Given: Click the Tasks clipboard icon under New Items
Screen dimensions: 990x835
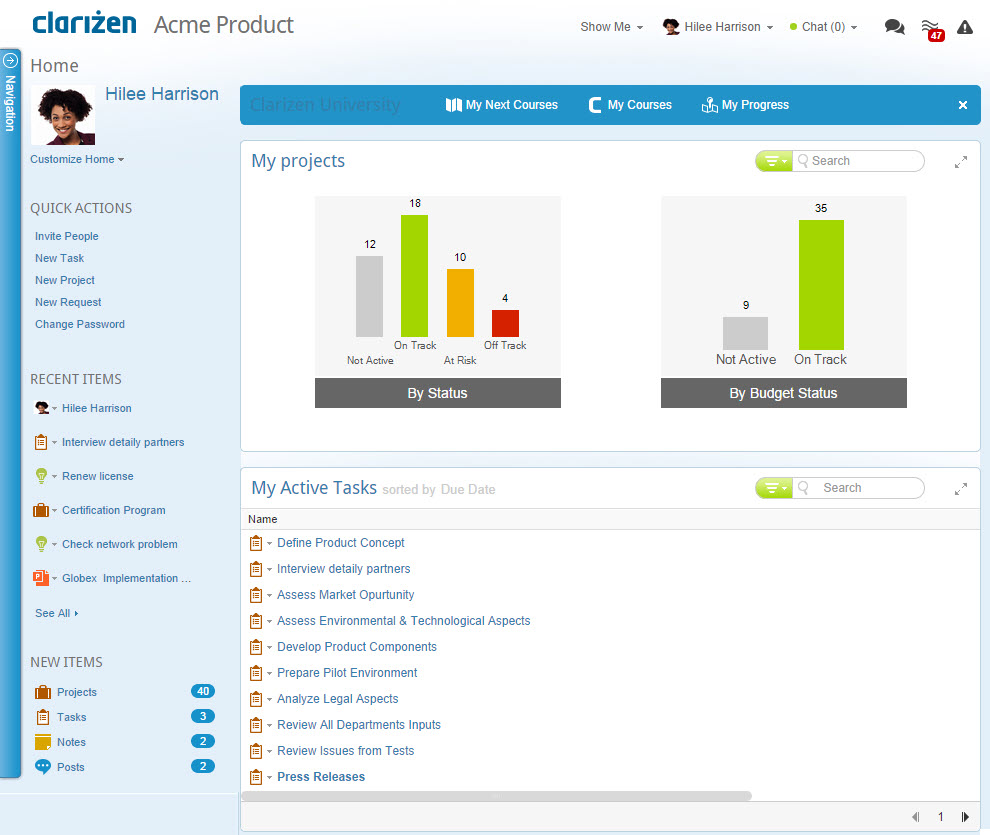Looking at the screenshot, I should (43, 717).
